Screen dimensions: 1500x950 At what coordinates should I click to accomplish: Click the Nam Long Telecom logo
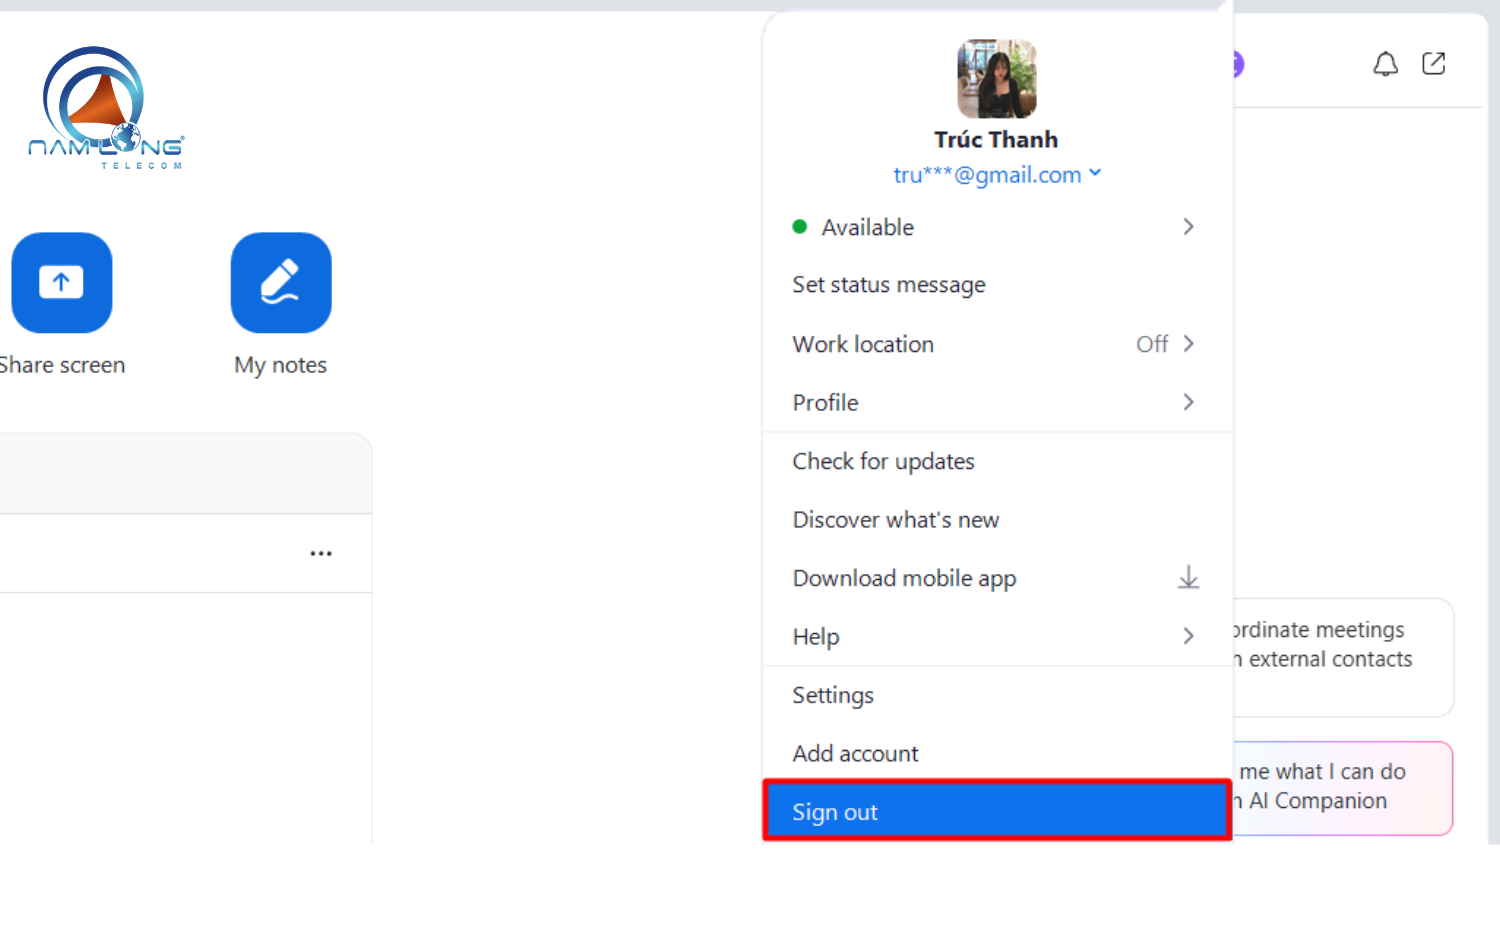click(x=106, y=108)
